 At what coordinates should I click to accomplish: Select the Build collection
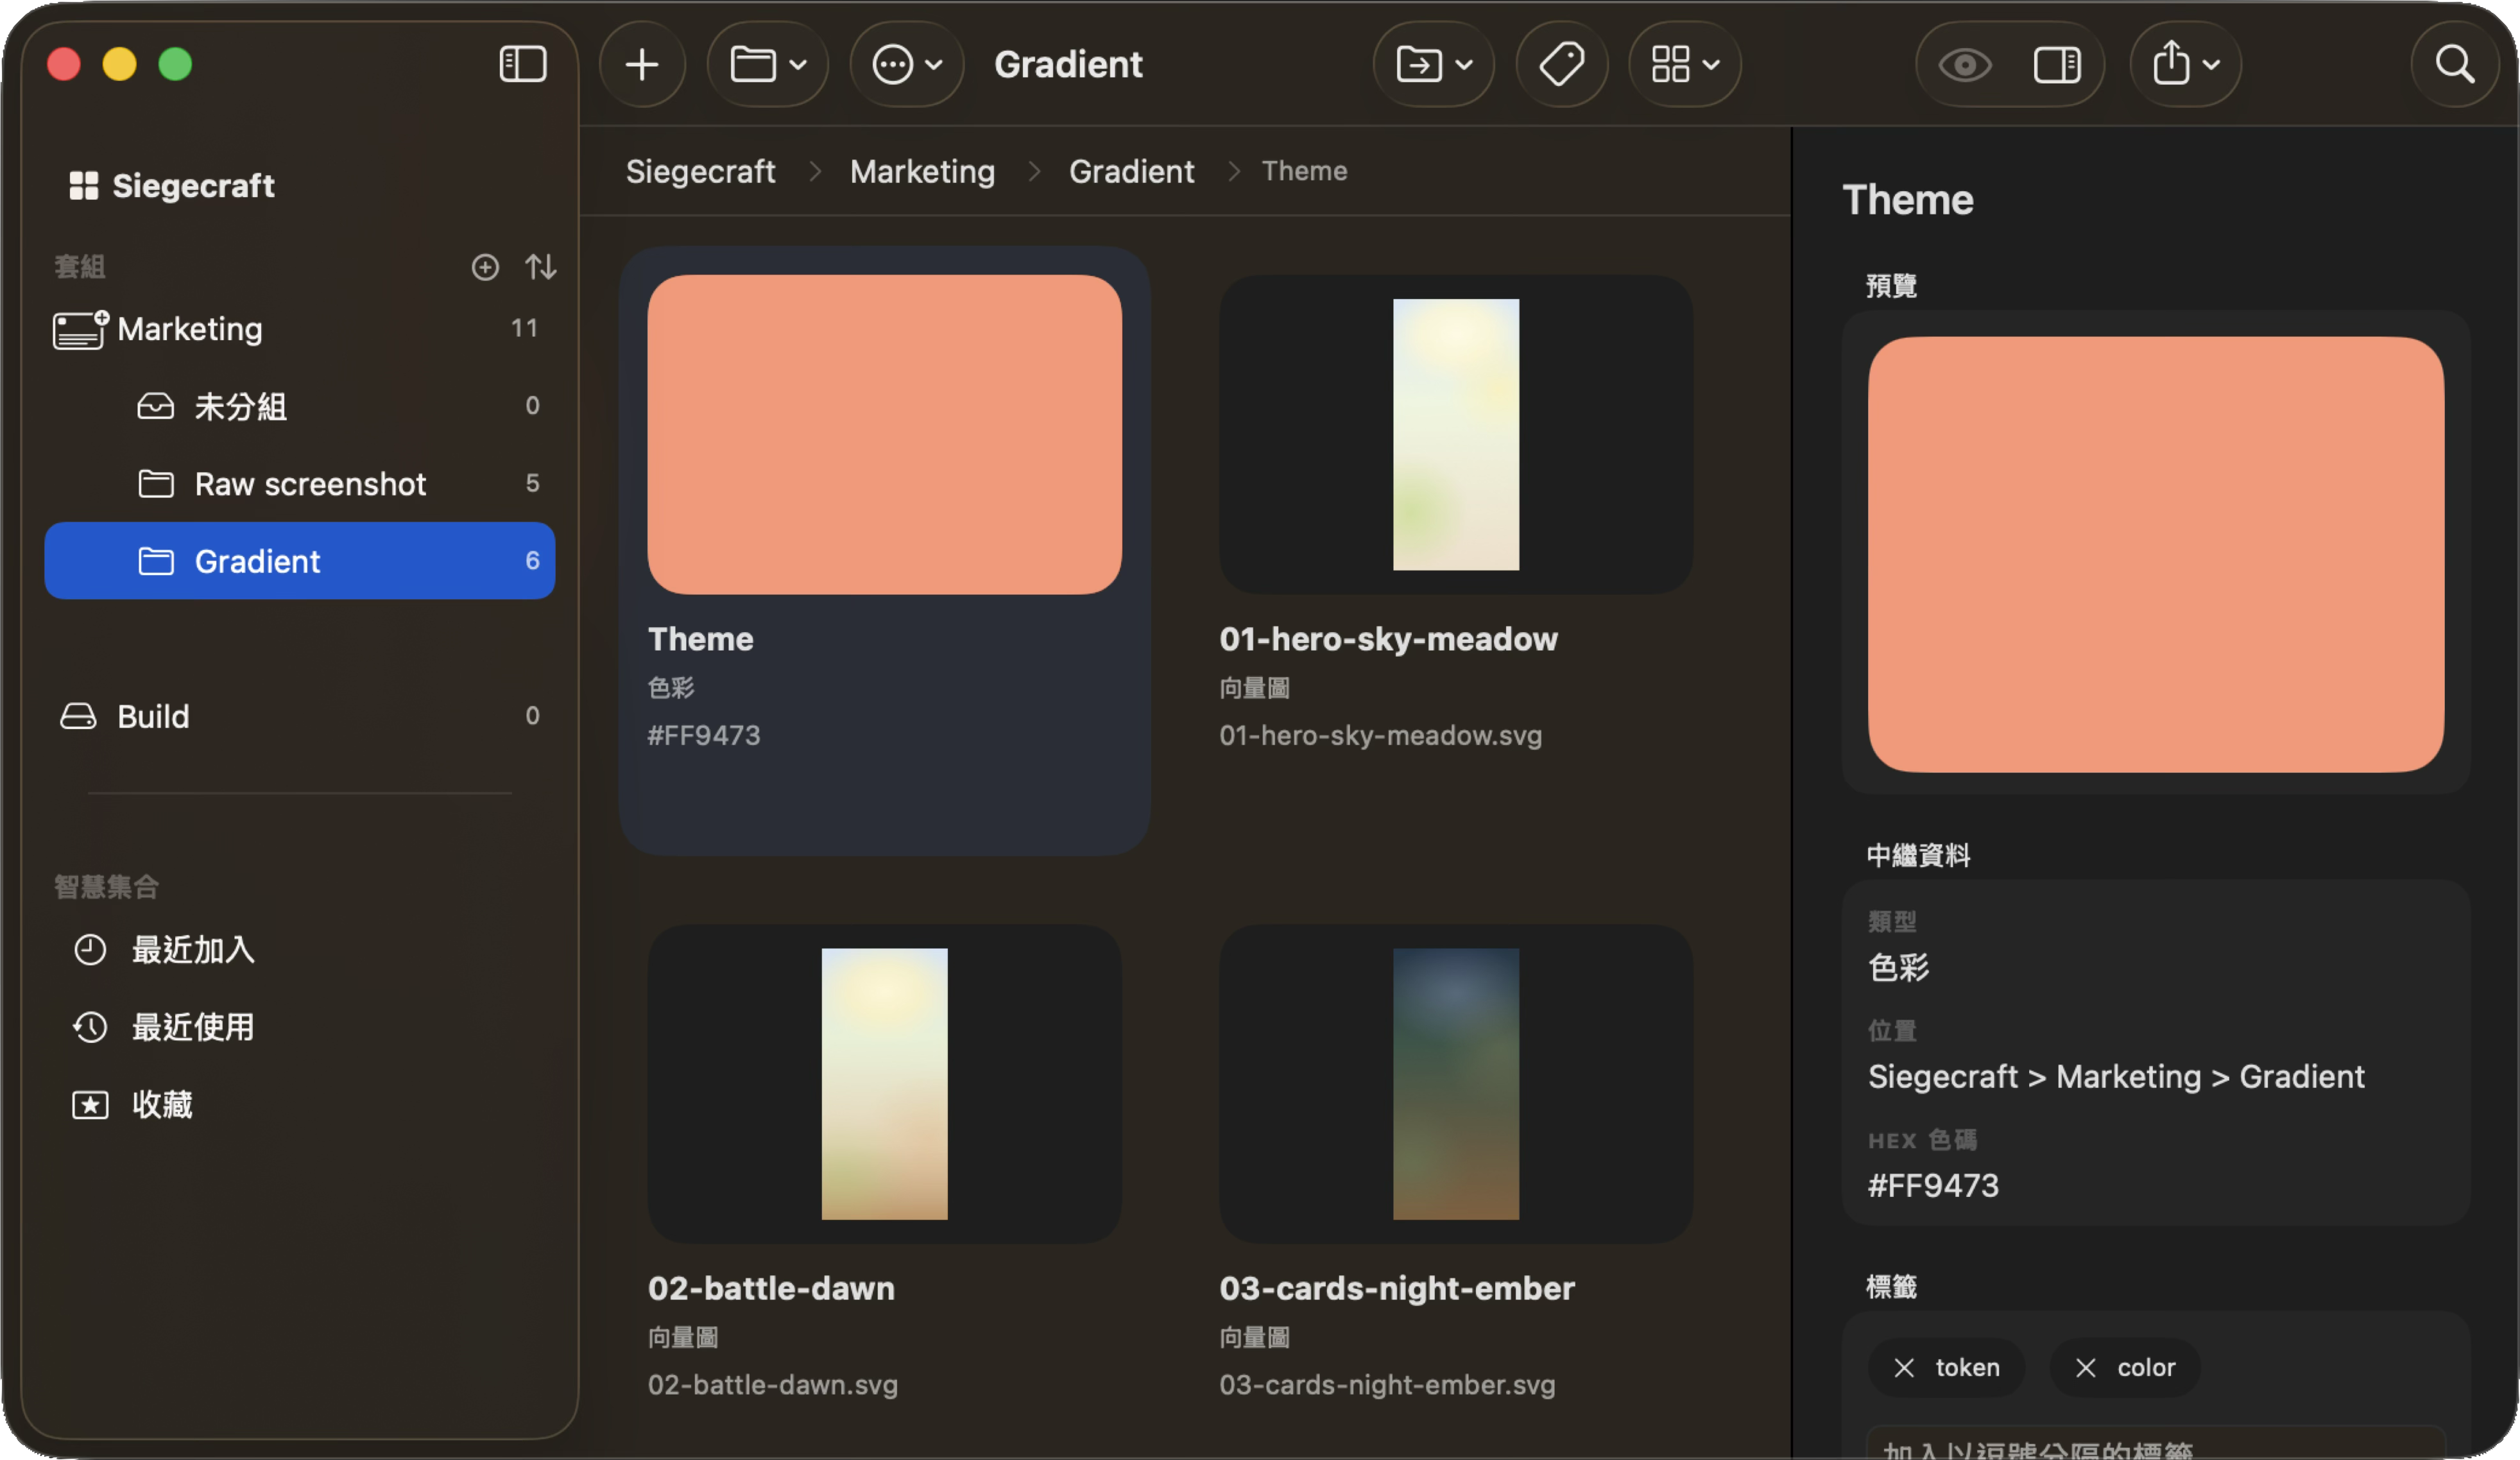pos(300,716)
